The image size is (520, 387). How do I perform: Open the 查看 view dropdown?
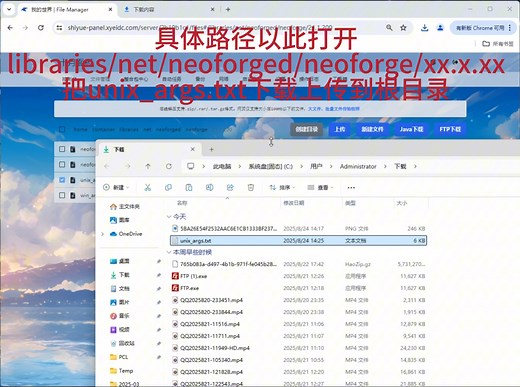320,187
